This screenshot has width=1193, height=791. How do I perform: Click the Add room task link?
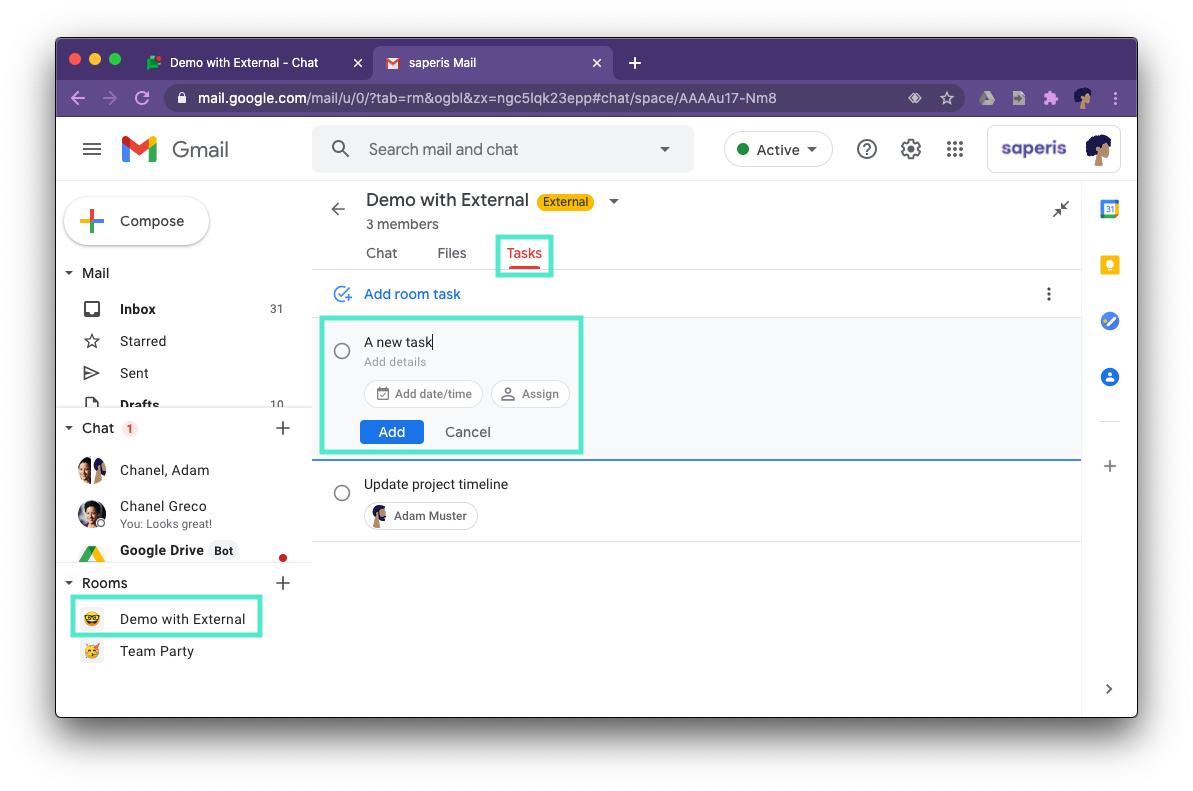[412, 293]
